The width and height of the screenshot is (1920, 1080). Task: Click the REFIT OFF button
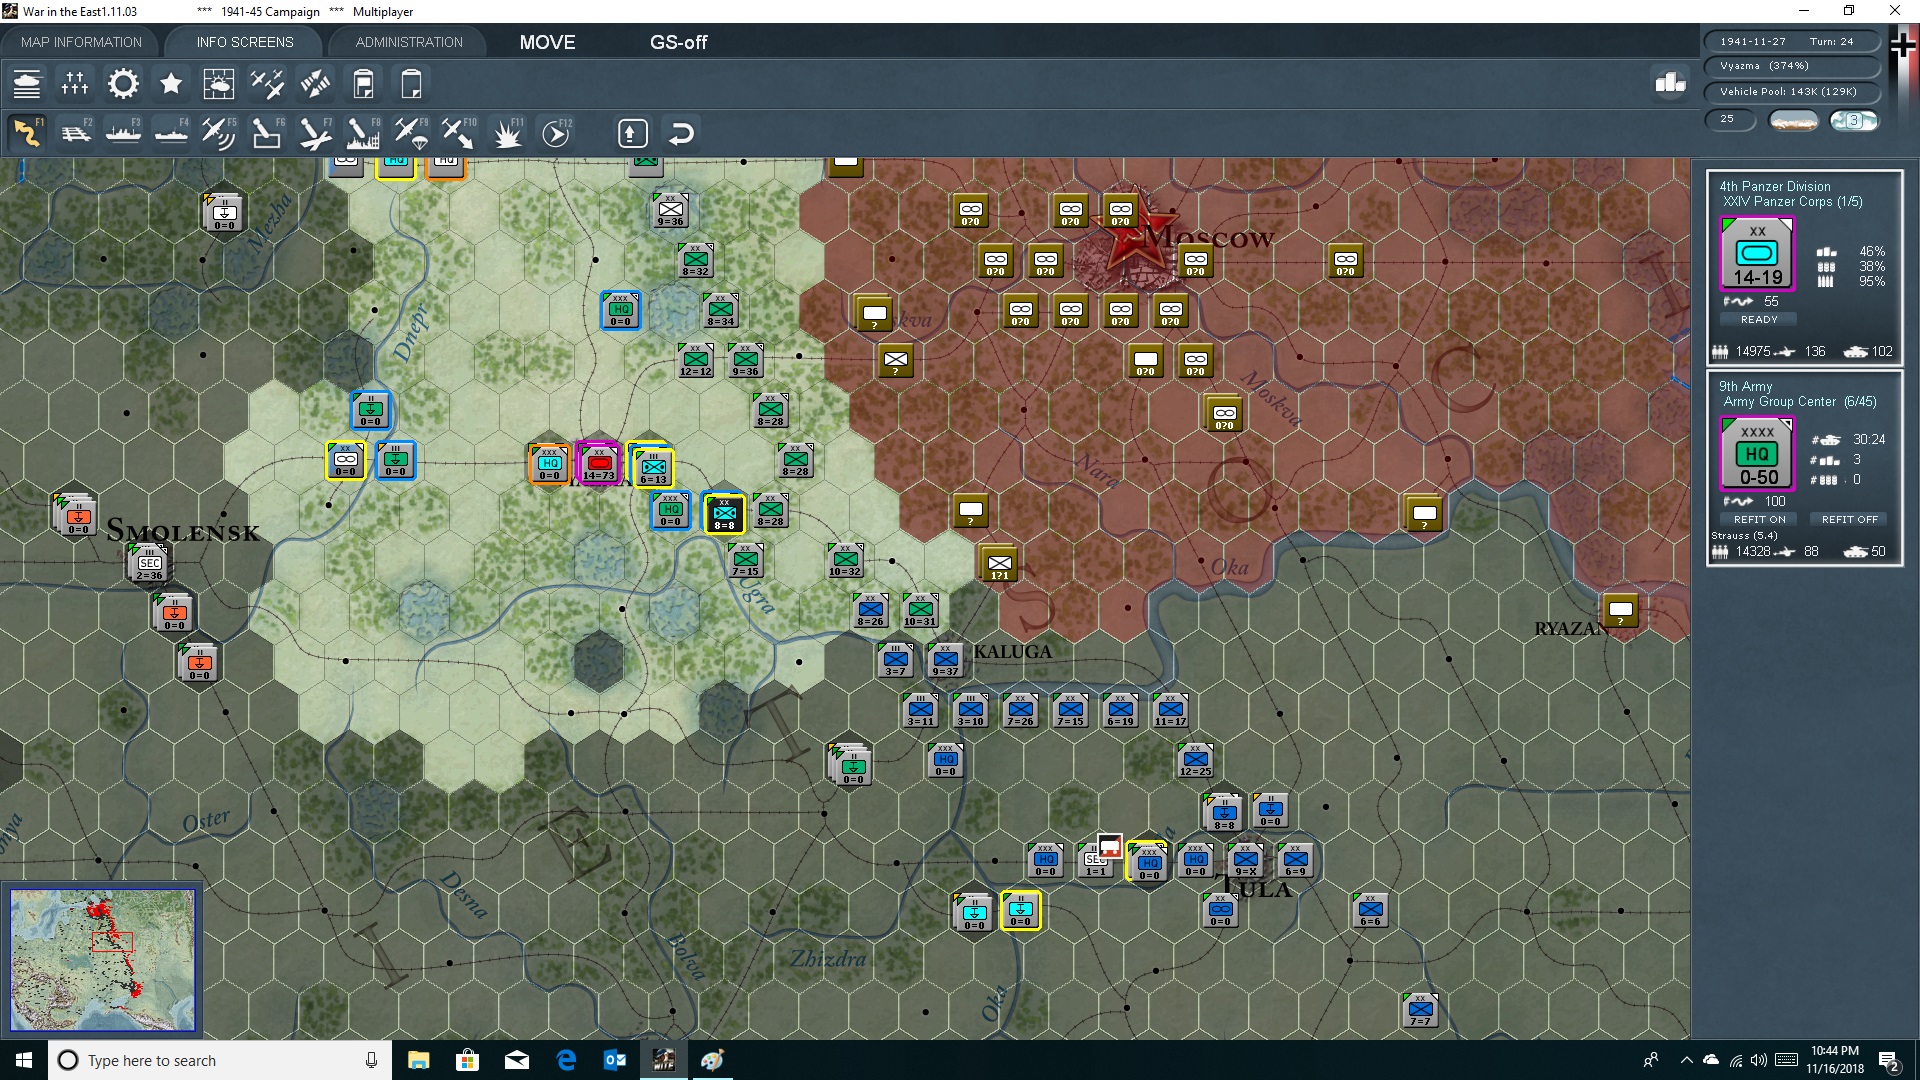click(1849, 519)
